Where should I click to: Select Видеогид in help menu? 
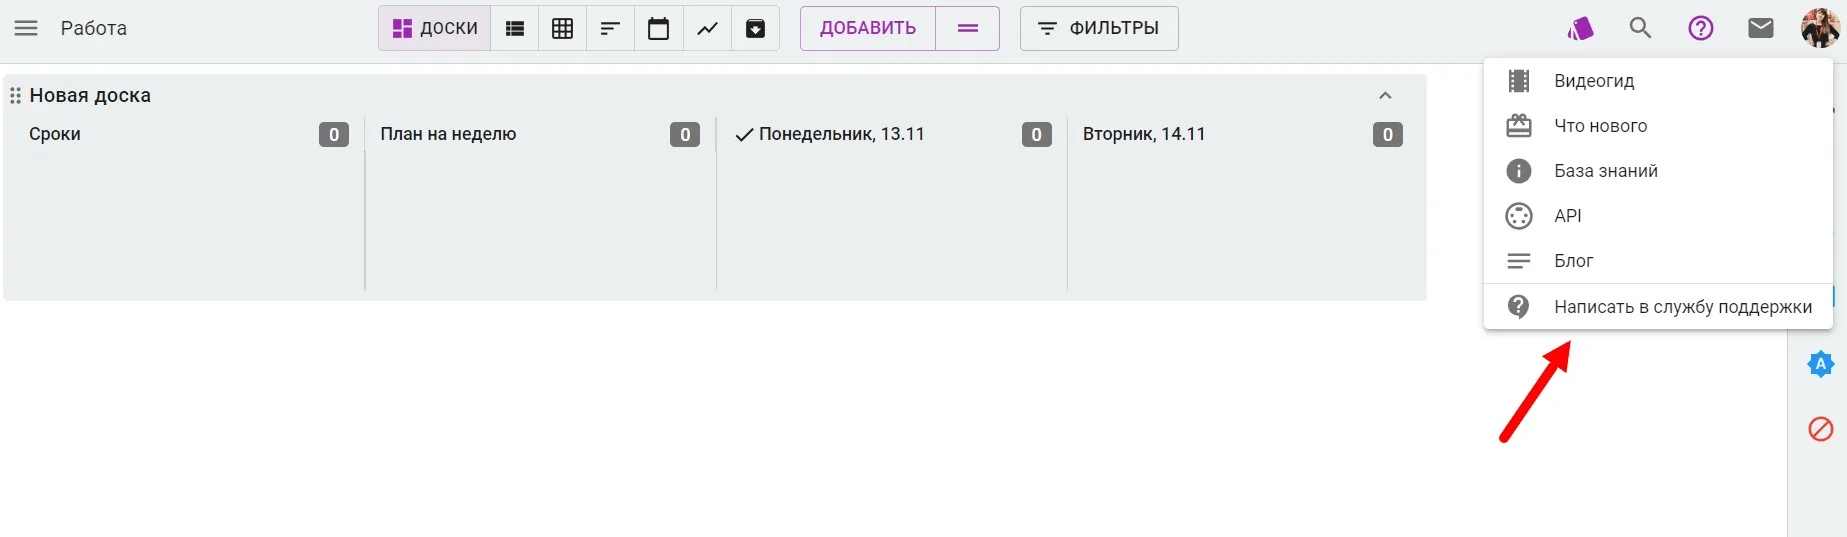coord(1658,81)
